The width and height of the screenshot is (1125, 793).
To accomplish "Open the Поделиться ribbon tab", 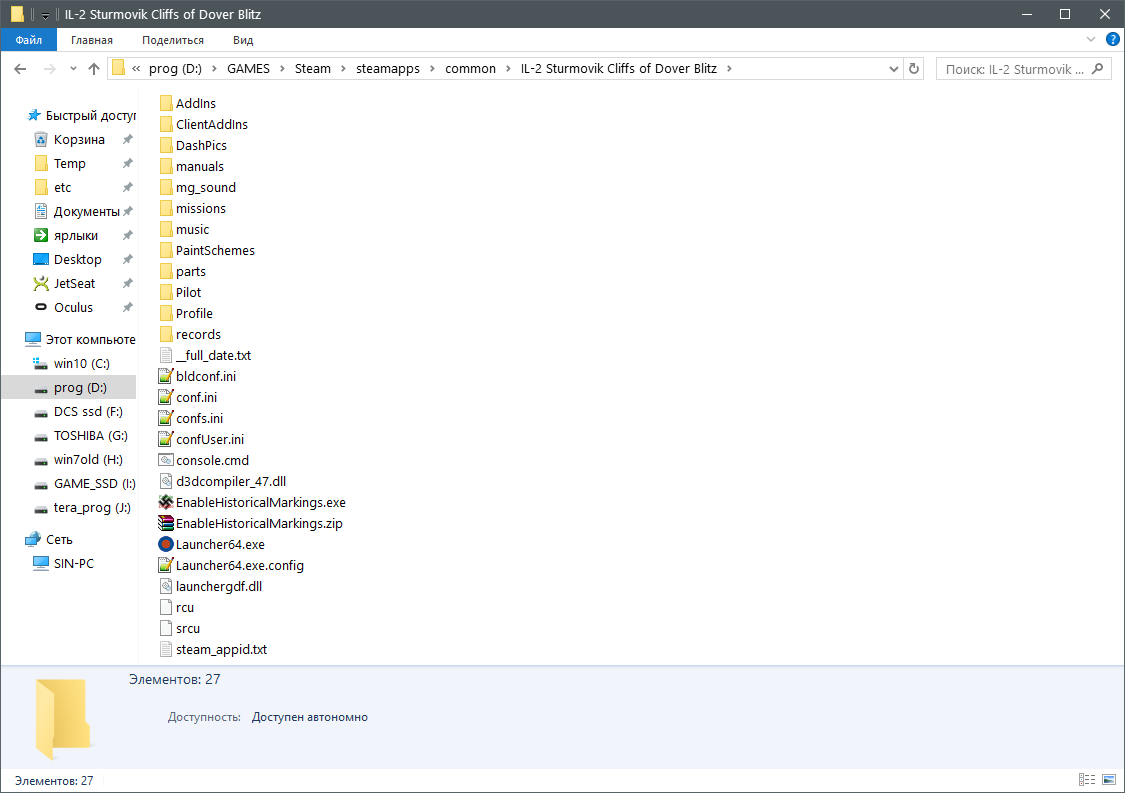I will [173, 40].
